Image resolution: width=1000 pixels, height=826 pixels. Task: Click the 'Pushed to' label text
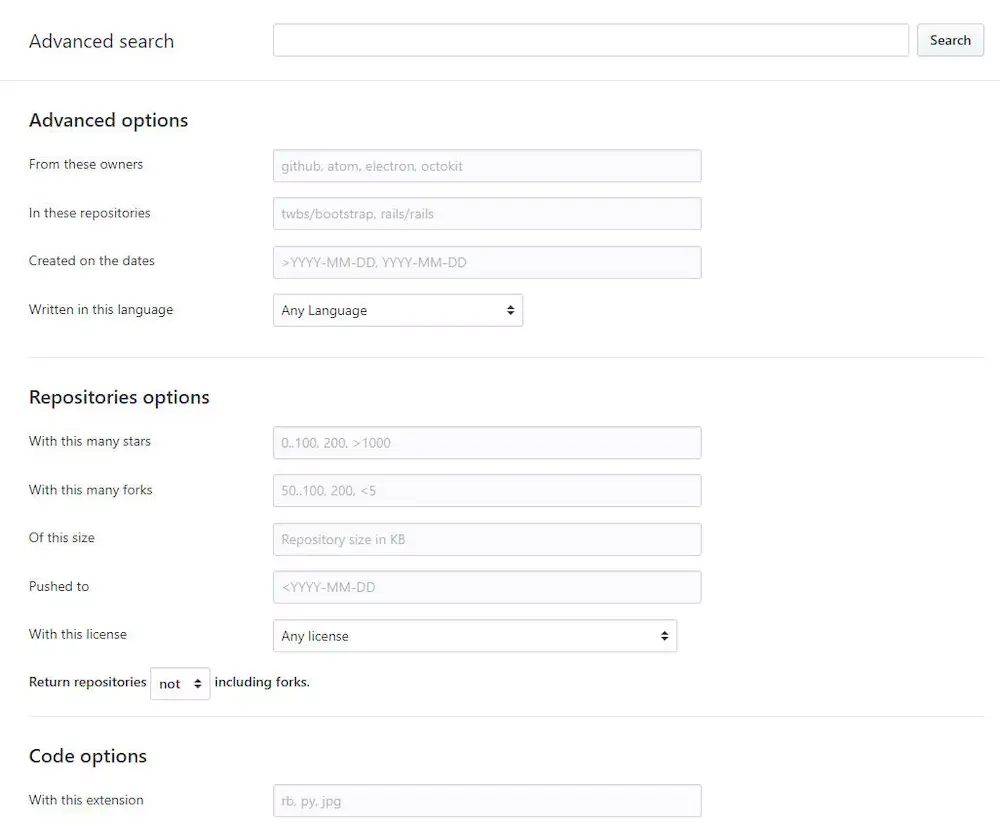point(59,586)
